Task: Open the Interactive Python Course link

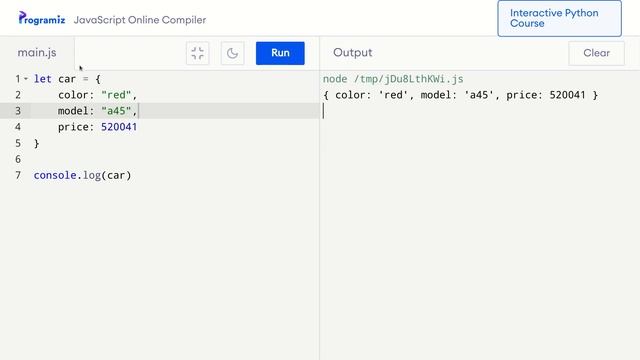Action: click(x=560, y=18)
